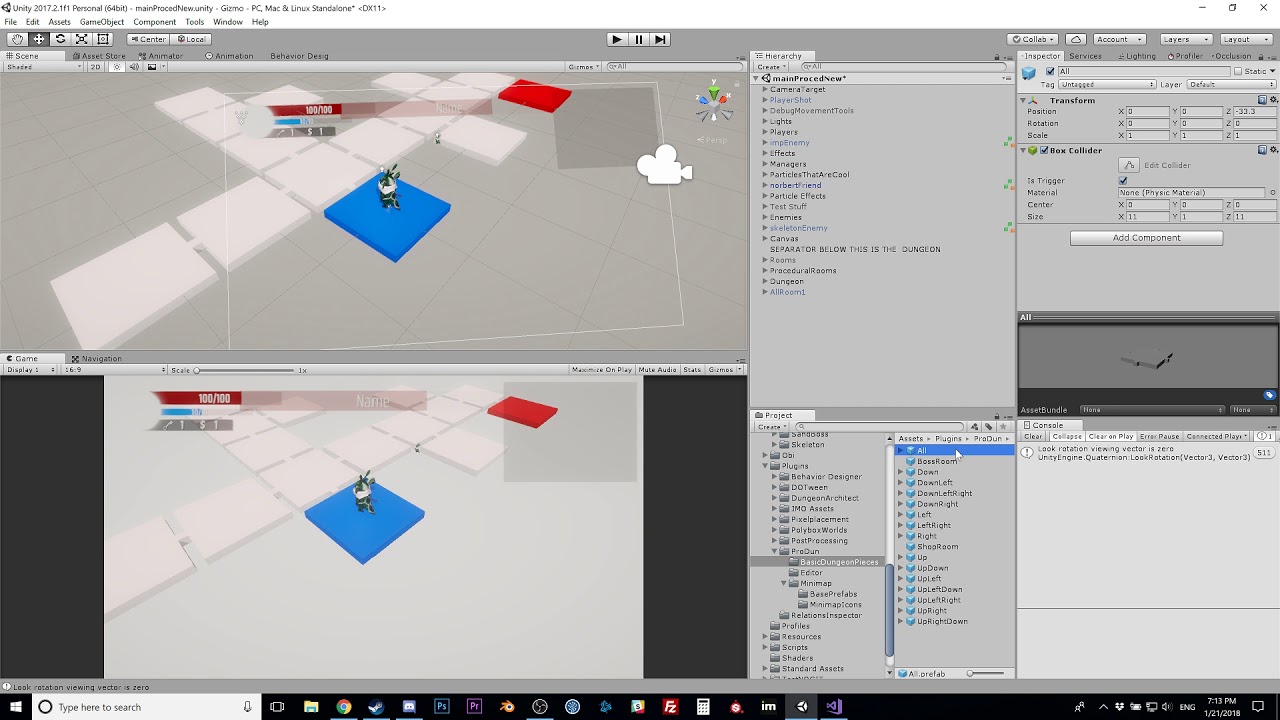1280x720 pixels.
Task: Click the Edit Collider button
Action: coord(1129,165)
